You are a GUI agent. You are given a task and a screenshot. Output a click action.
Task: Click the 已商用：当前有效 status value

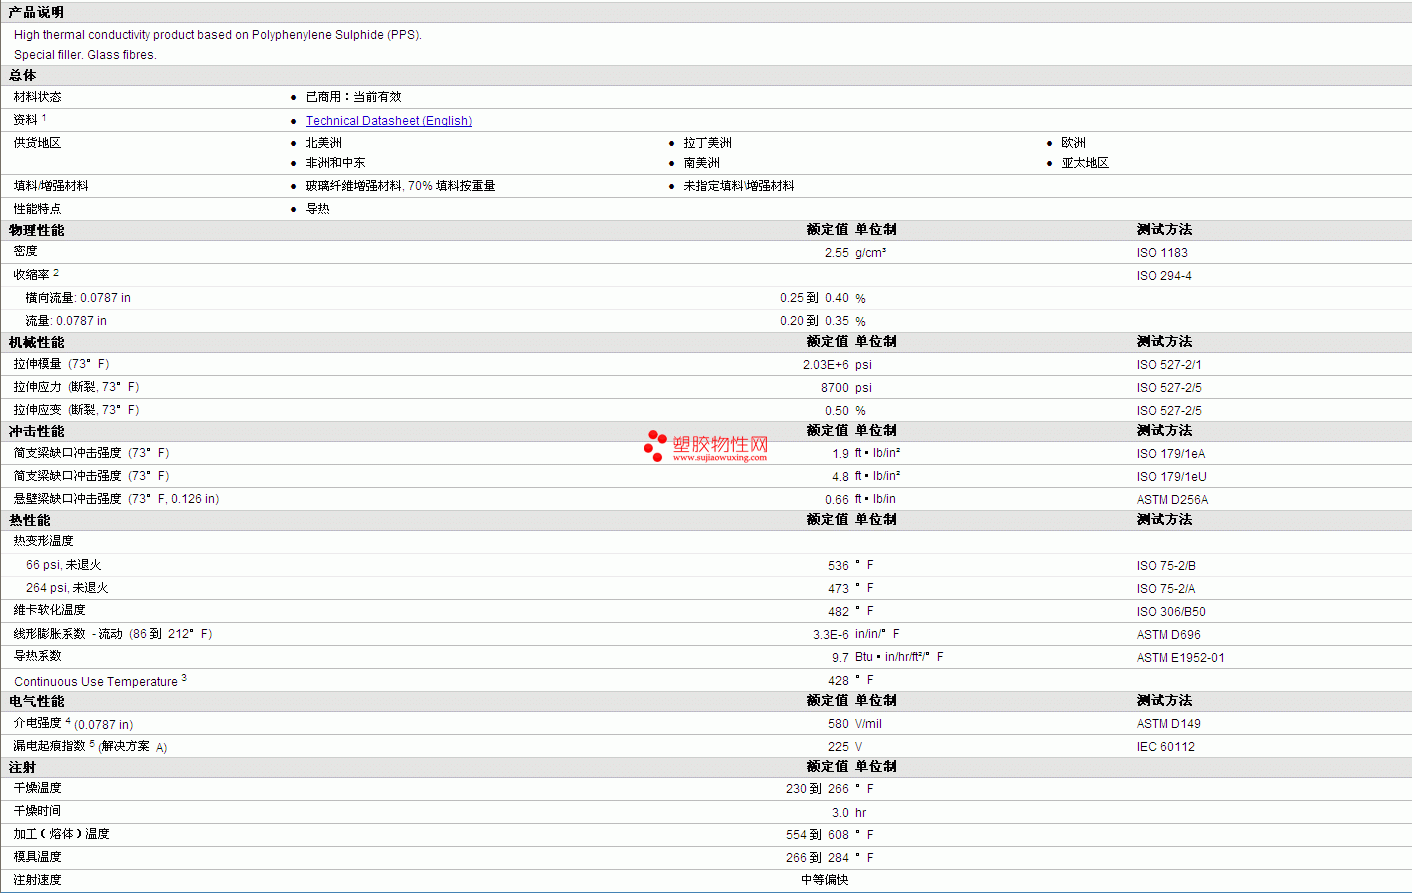pos(353,97)
